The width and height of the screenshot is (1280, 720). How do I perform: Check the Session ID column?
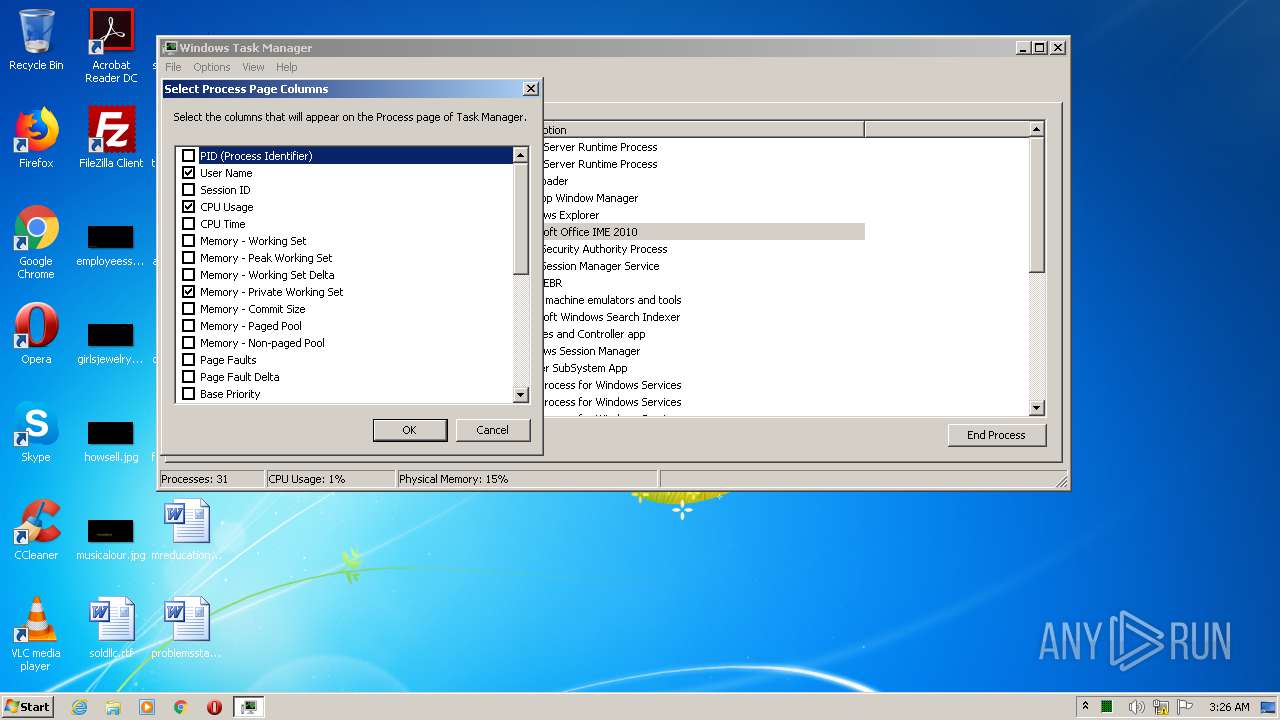point(188,190)
